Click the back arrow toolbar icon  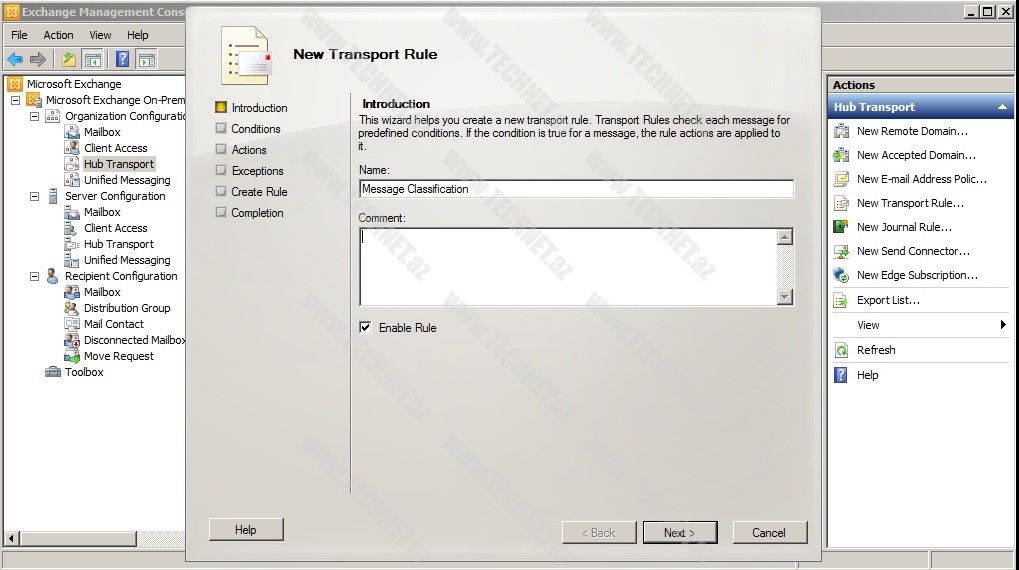point(15,60)
